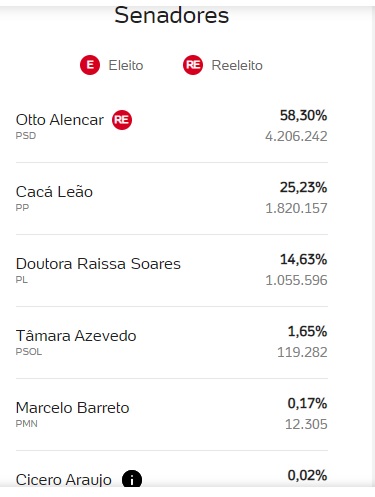375x497 pixels.
Task: Click the red RE Reeleito legend icon
Action: (x=193, y=65)
